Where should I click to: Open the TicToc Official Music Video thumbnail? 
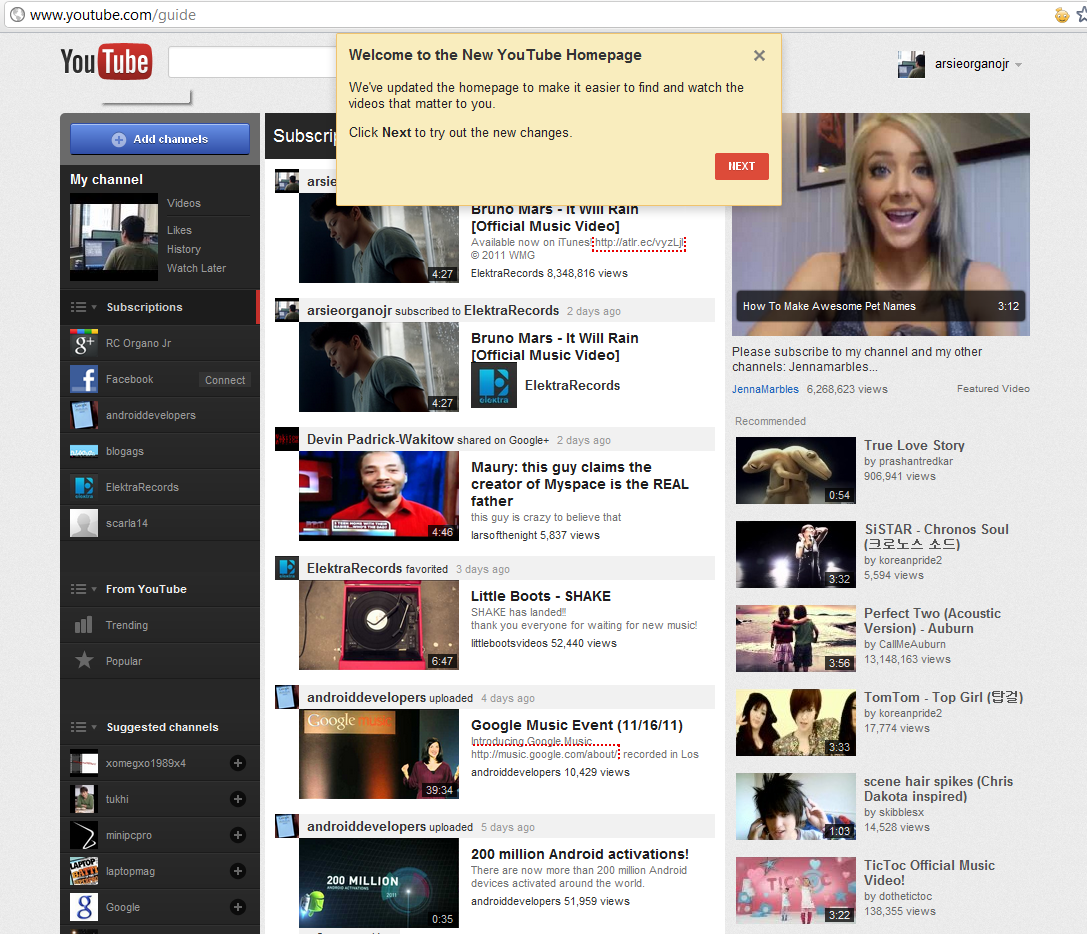point(795,890)
